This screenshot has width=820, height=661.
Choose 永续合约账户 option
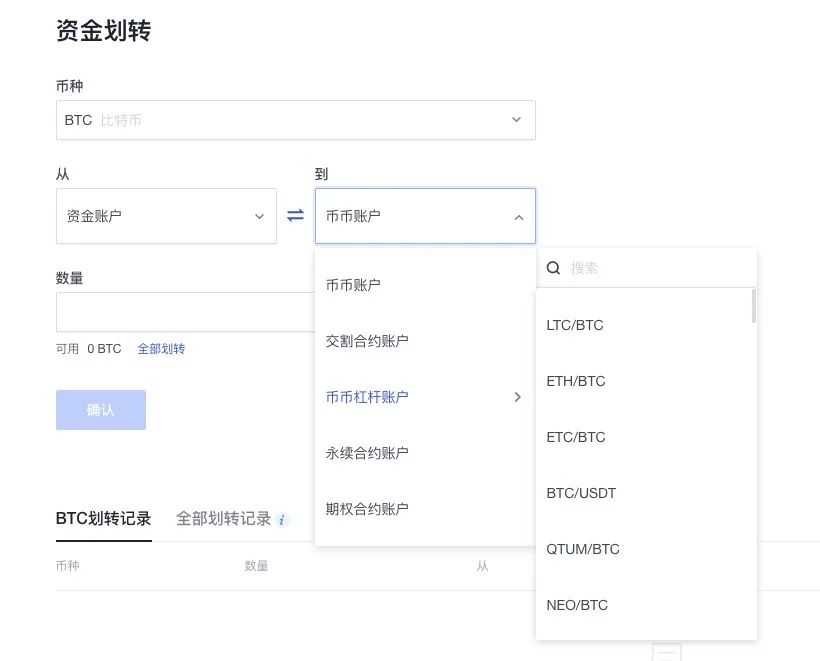pos(367,453)
